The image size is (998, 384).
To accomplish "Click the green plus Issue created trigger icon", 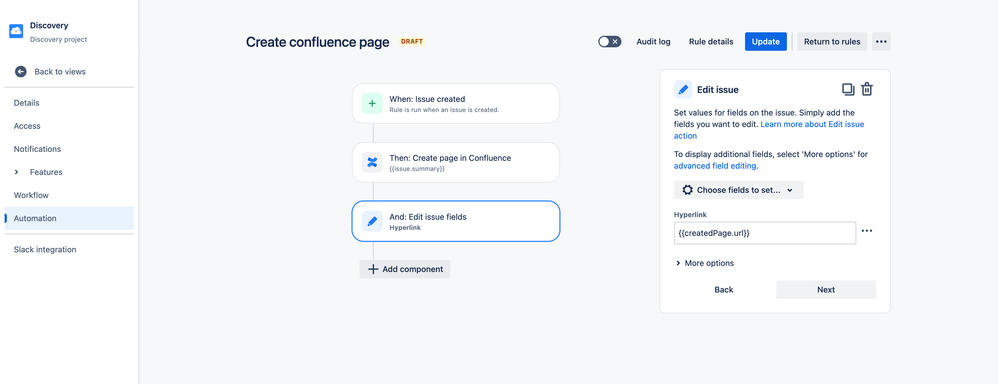I will pyautogui.click(x=372, y=103).
